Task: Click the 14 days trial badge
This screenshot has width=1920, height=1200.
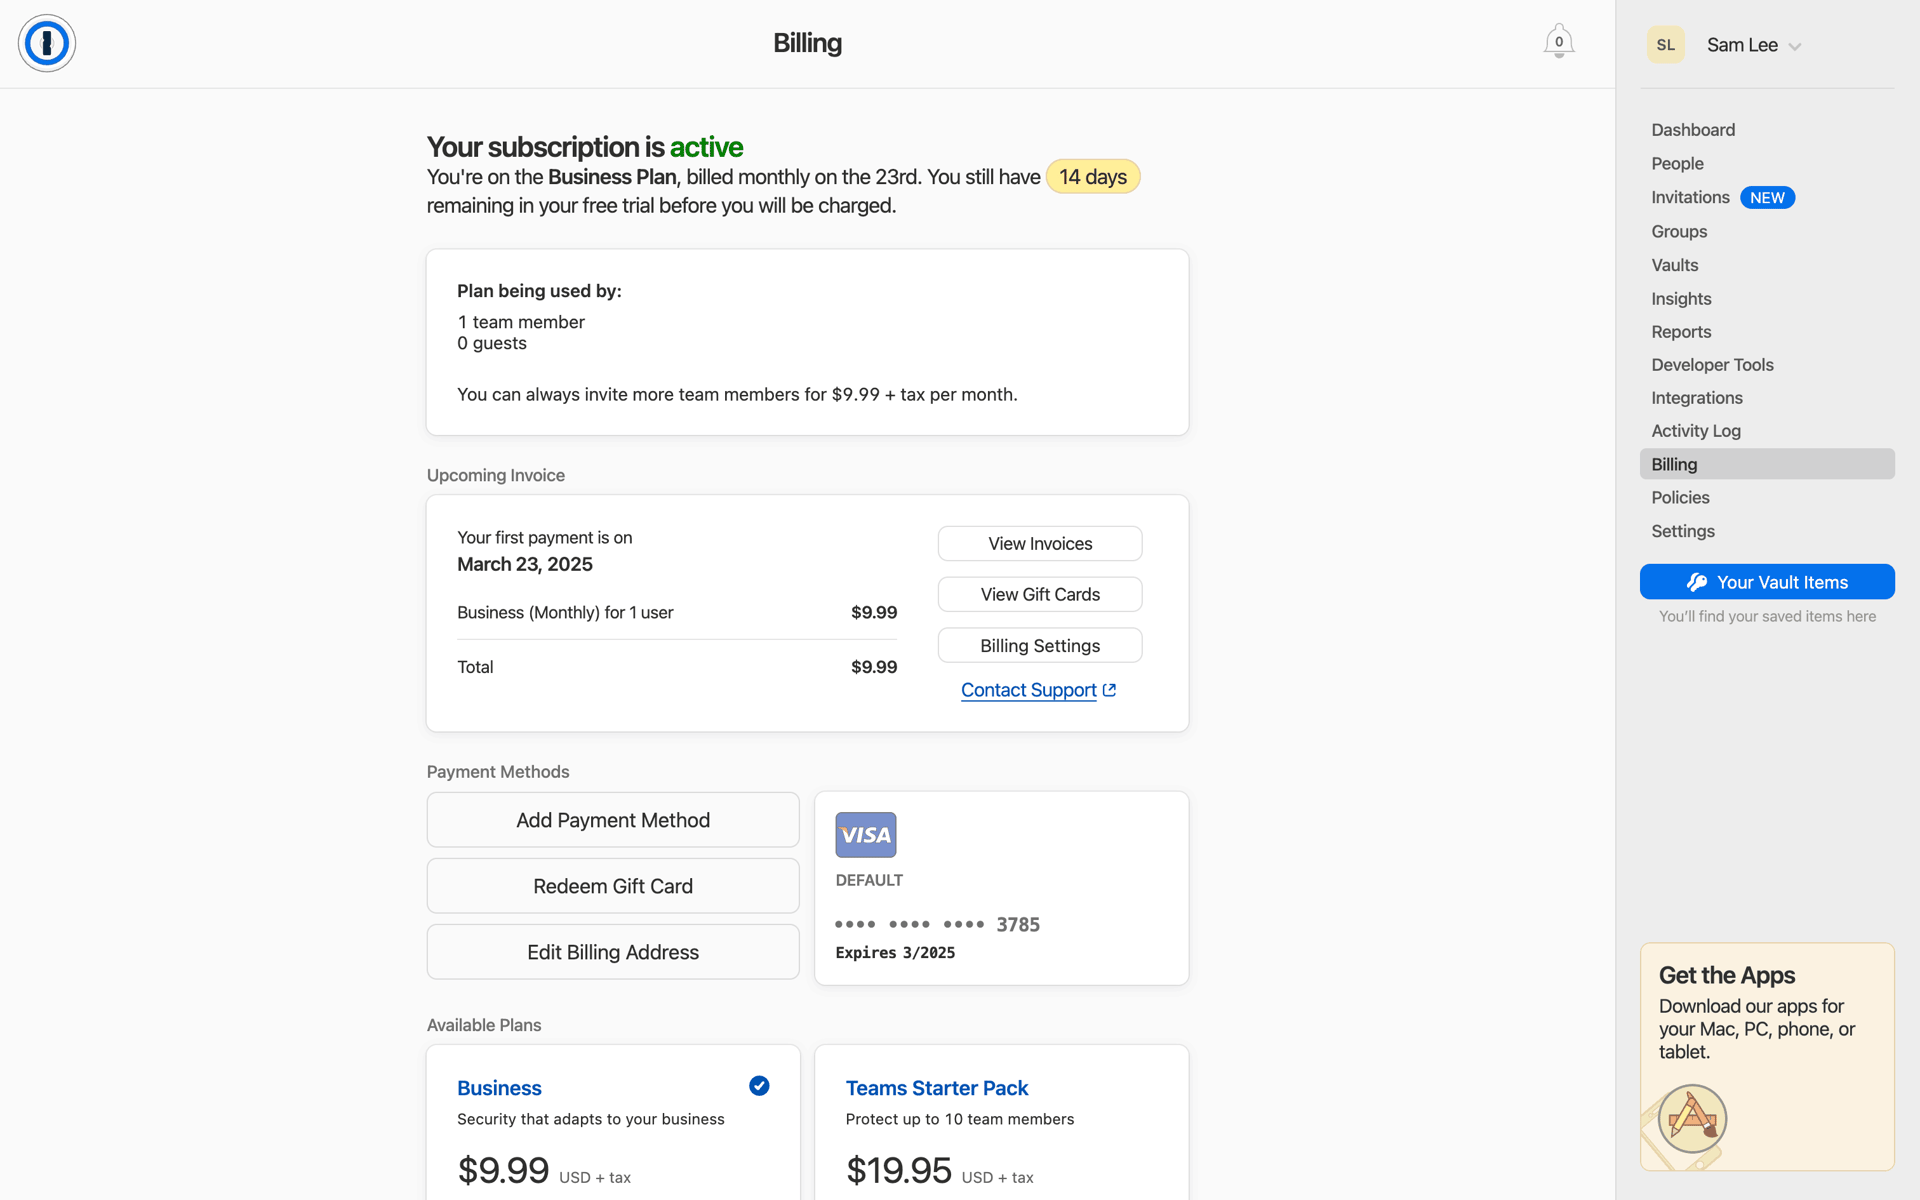Action: [1093, 177]
